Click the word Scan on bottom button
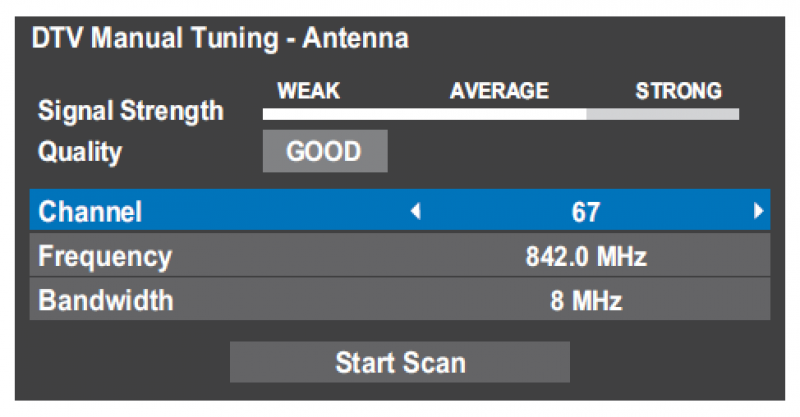 [434, 362]
